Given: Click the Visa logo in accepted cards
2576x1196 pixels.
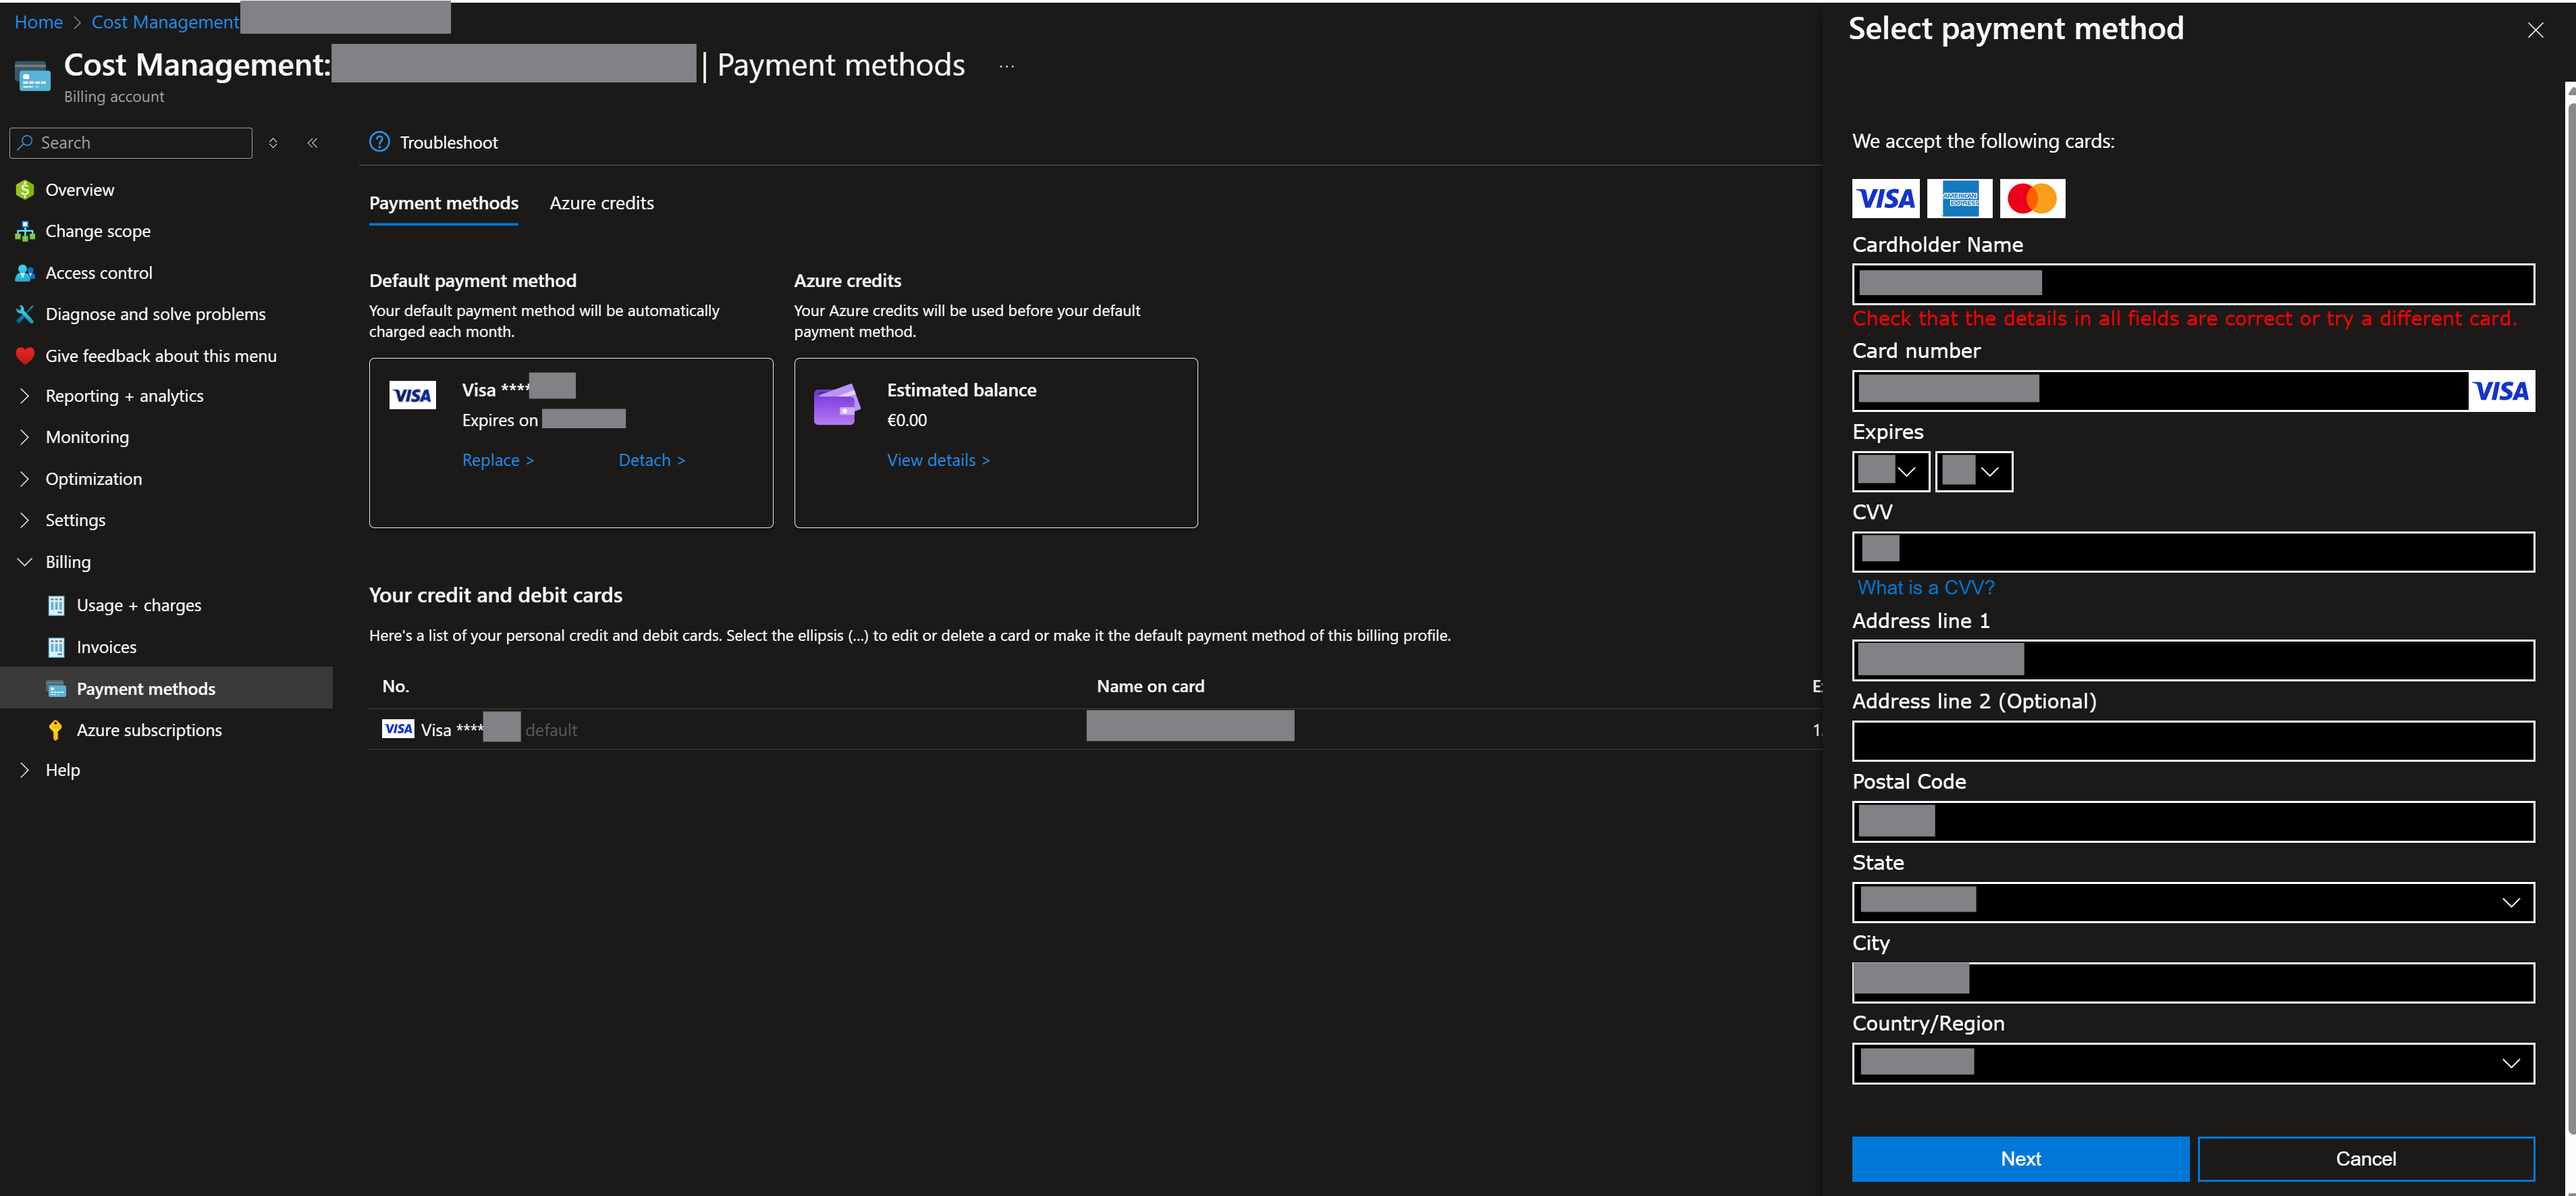Looking at the screenshot, I should [x=1886, y=199].
